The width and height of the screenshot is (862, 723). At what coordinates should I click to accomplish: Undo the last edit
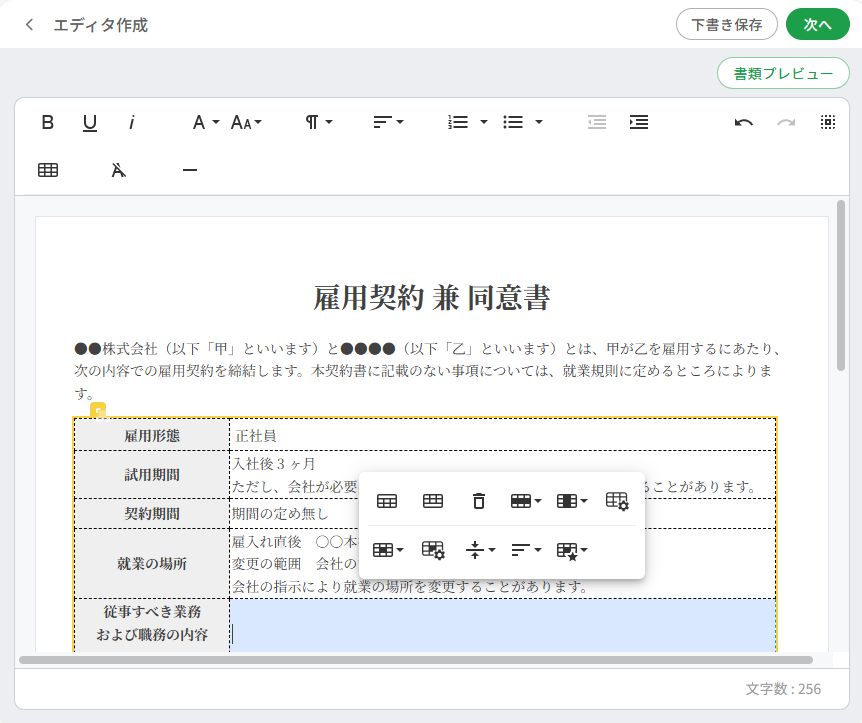click(x=743, y=122)
